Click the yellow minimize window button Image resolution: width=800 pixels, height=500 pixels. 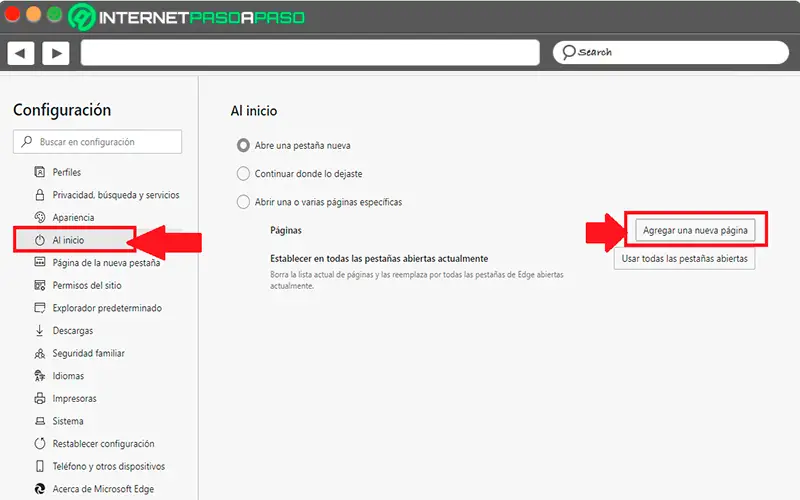coord(33,13)
